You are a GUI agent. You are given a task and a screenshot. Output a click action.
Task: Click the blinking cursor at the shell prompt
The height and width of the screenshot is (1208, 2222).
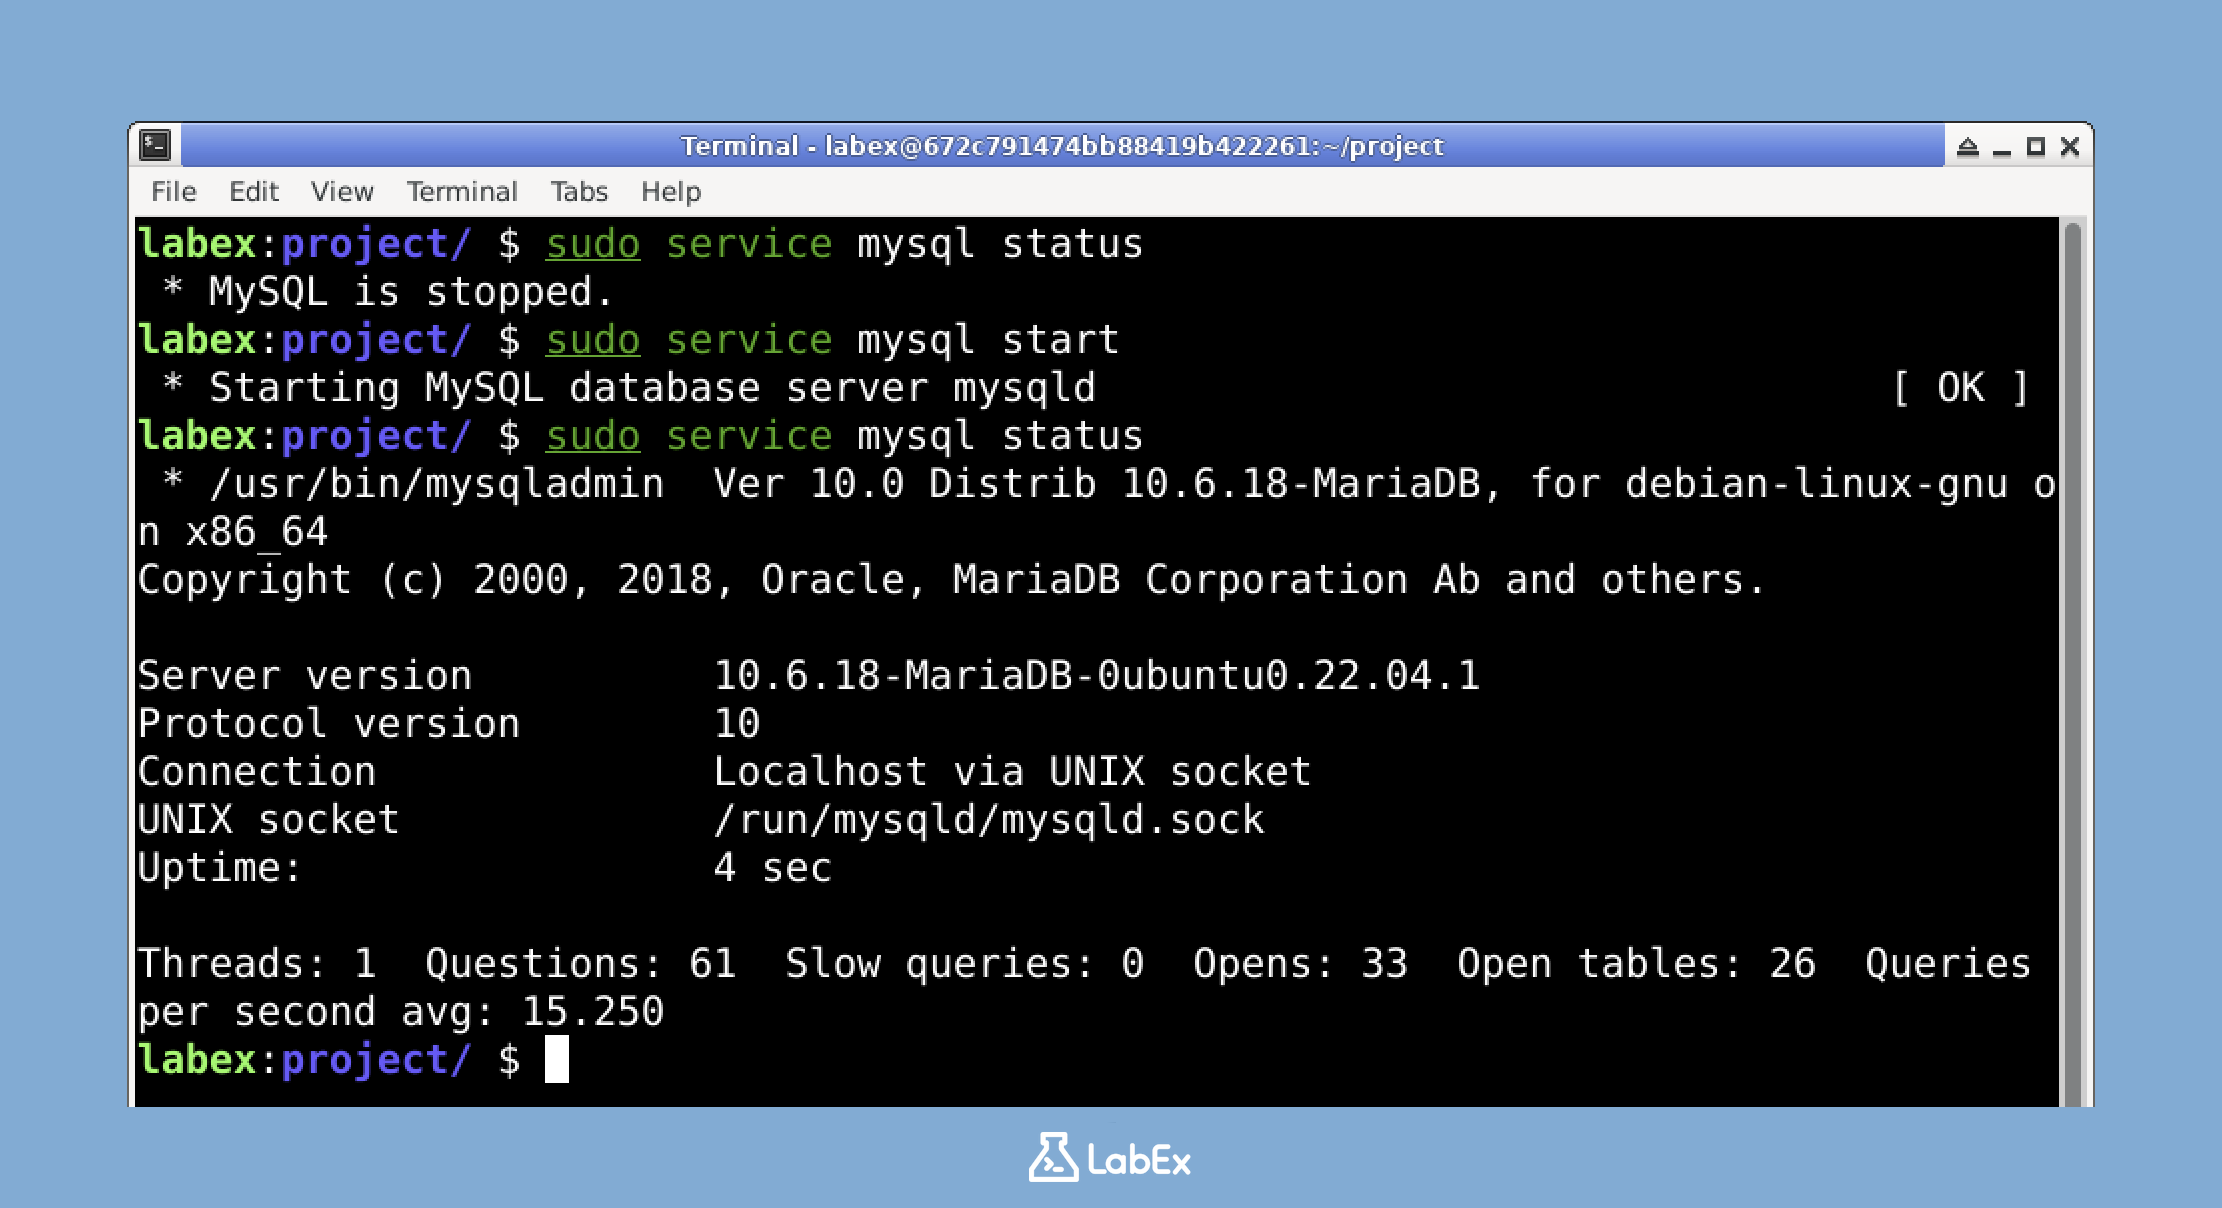coord(557,1060)
